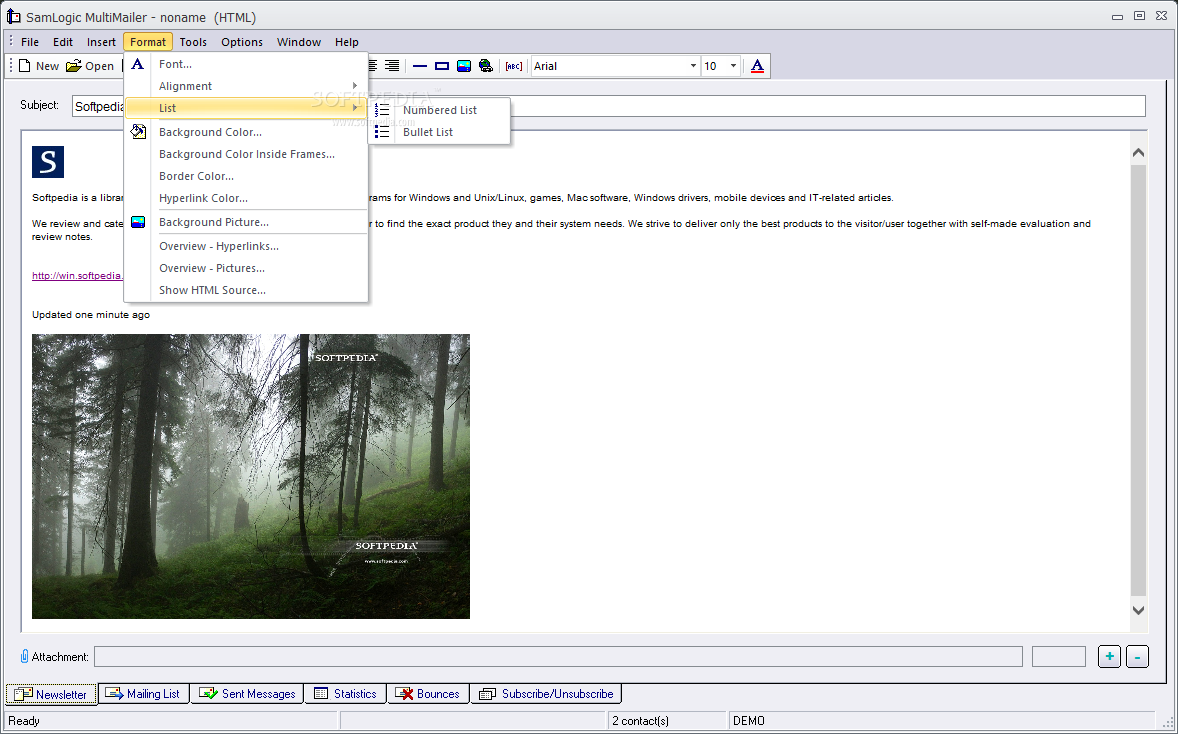Viewport: 1178px width, 734px height.
Task: Switch to the Subscribe/Unsubscribe tab
Action: pyautogui.click(x=546, y=693)
